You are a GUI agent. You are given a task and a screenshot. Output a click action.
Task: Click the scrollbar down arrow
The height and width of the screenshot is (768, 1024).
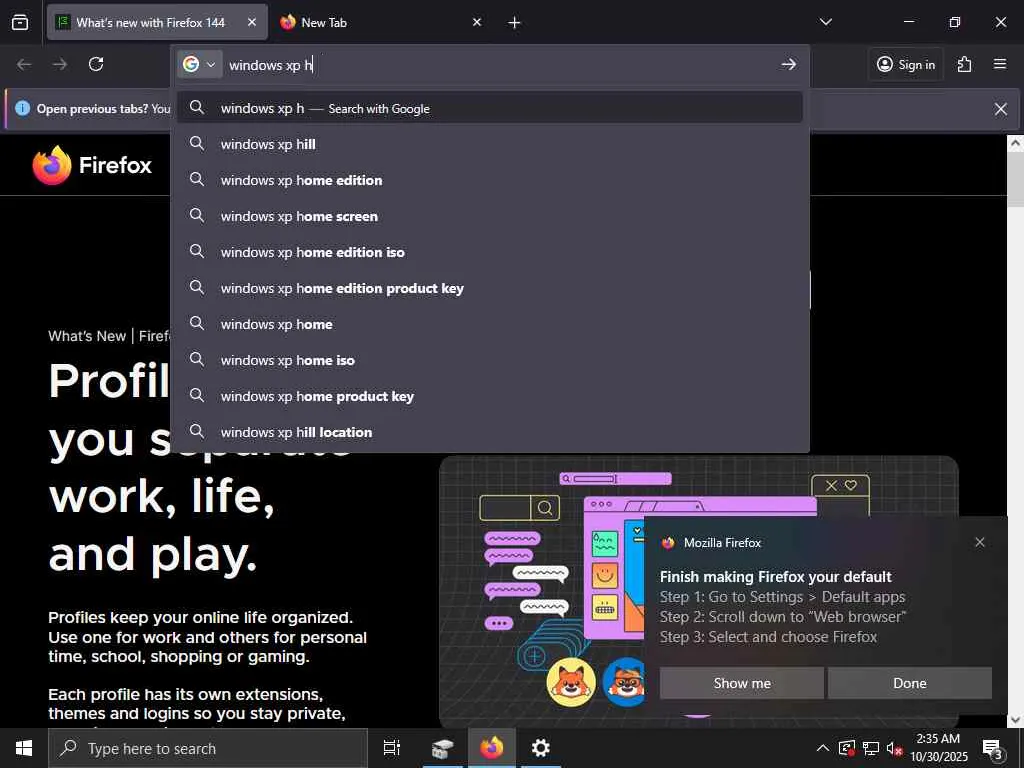coord(1016,720)
